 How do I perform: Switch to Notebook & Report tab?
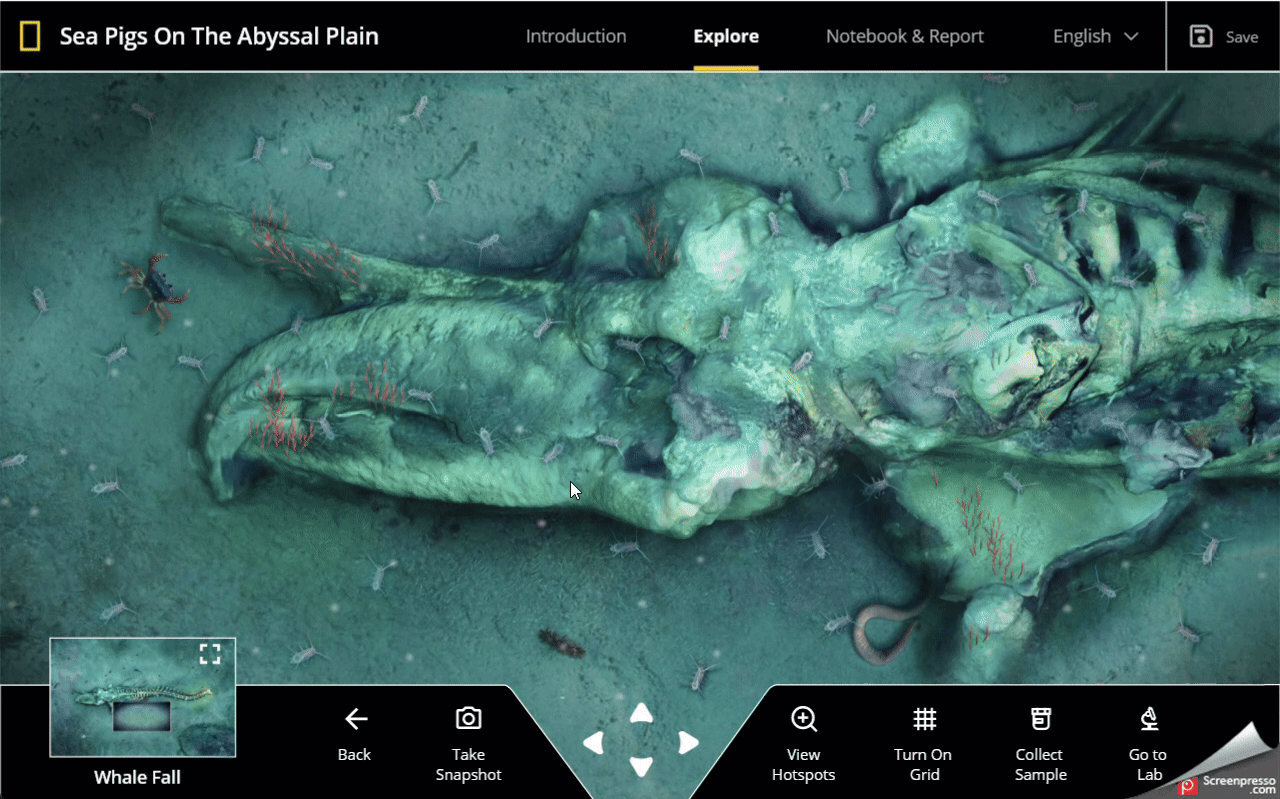[x=905, y=36]
